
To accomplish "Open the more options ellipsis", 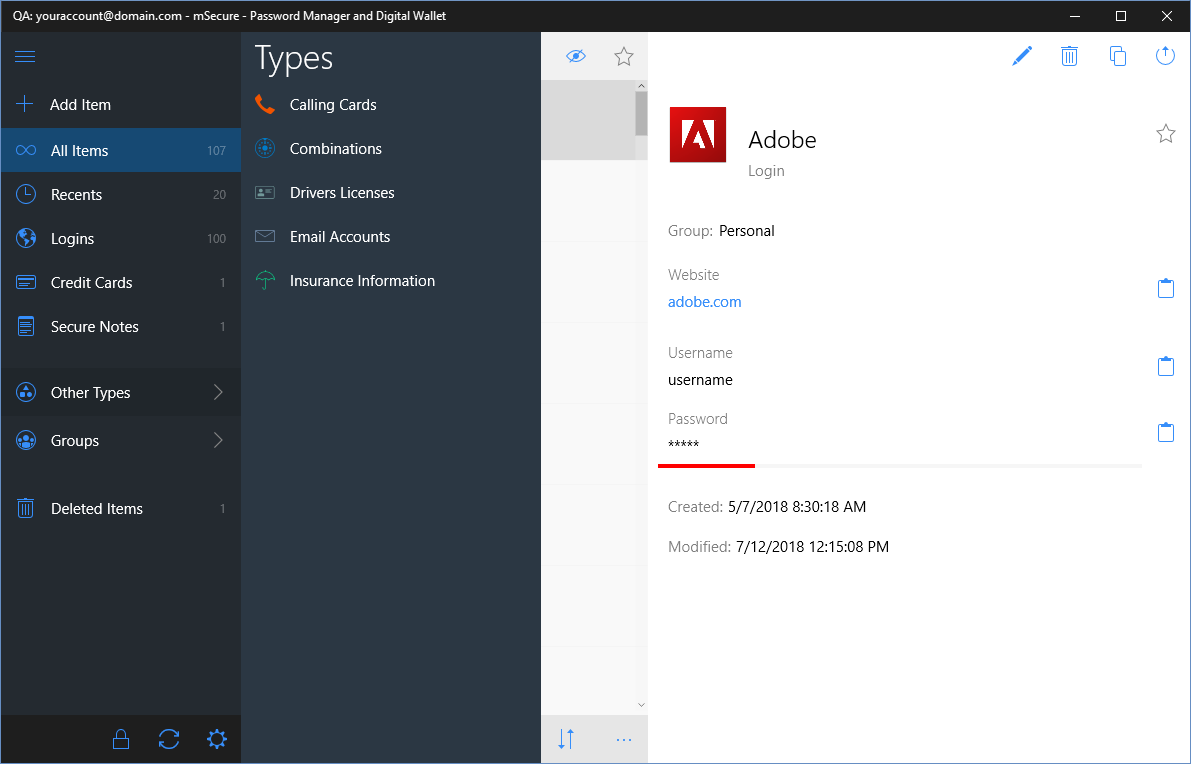I will coord(624,740).
